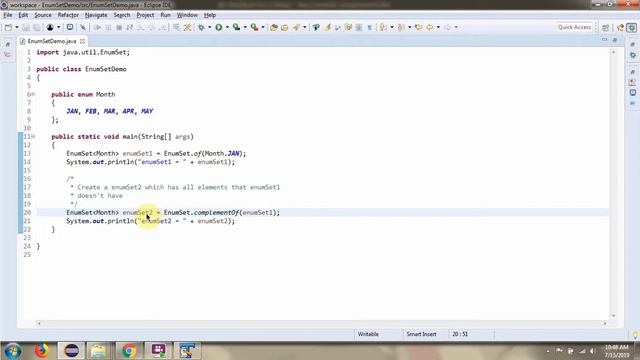The width and height of the screenshot is (640, 360).
Task: Click the editor horizontal scrollbar
Action: point(322,323)
